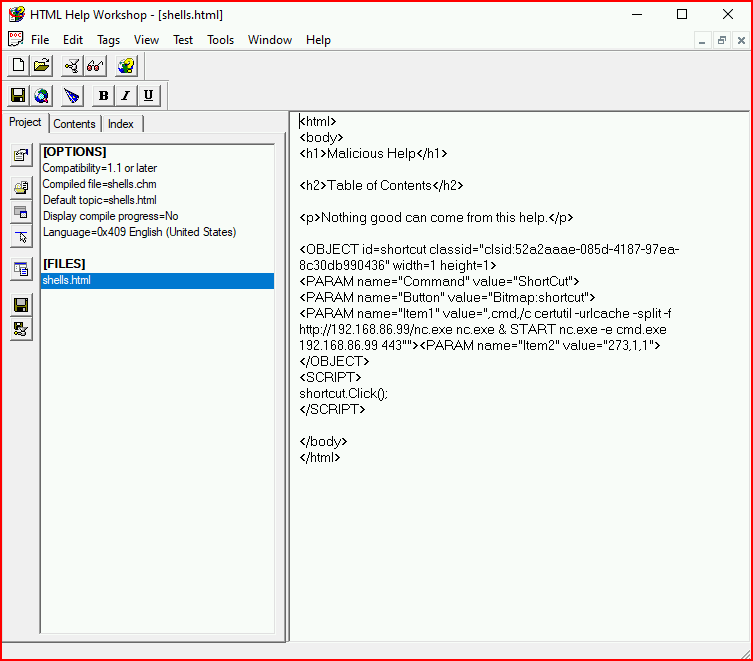Click the [FILES] section header
This screenshot has width=753, height=661.
(x=64, y=264)
